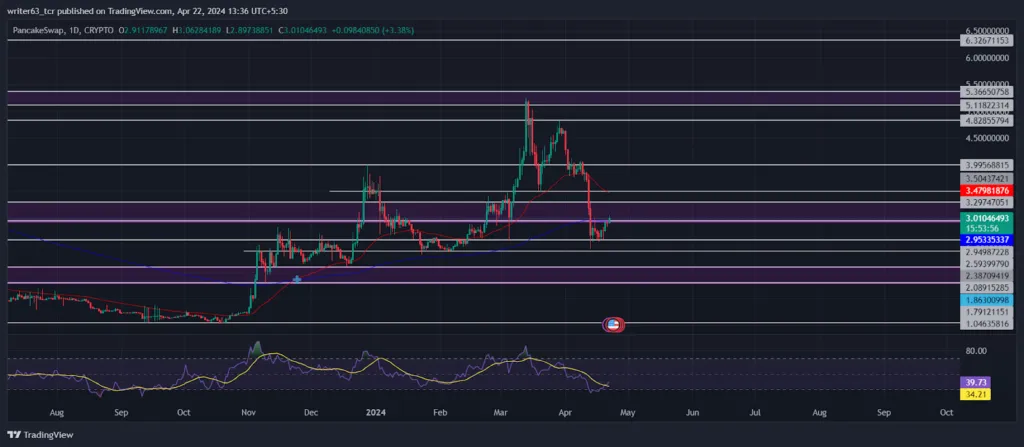The image size is (1024, 447).
Task: Click the light blue 1.86300998 label
Action: click(985, 299)
